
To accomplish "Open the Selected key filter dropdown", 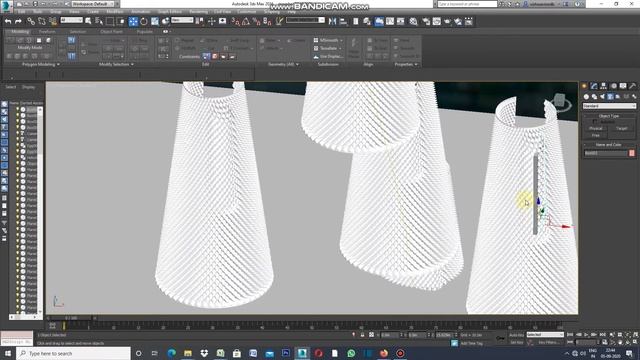I will (545, 335).
